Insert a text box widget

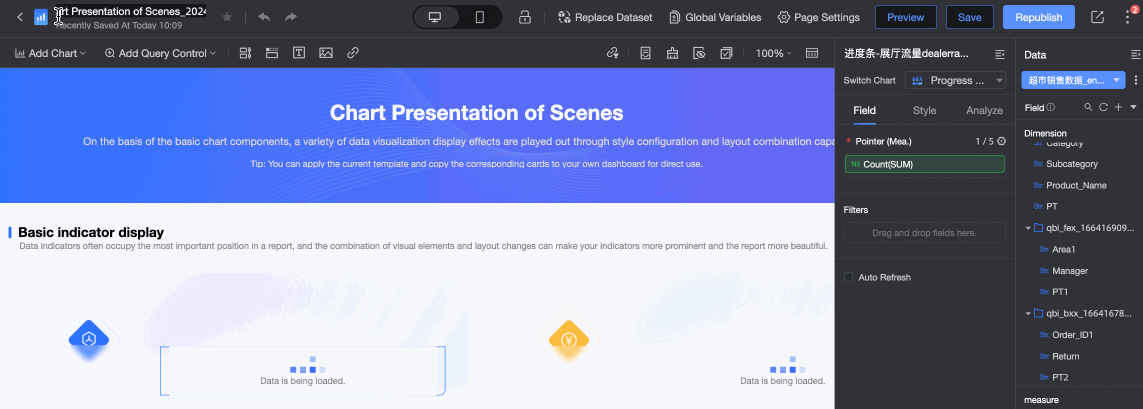coord(299,53)
